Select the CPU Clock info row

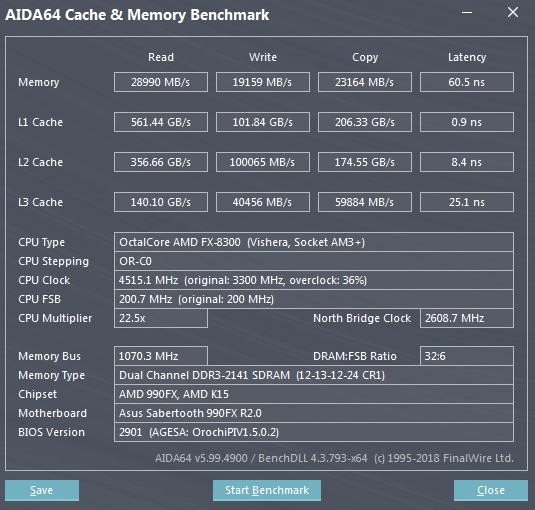[314, 280]
